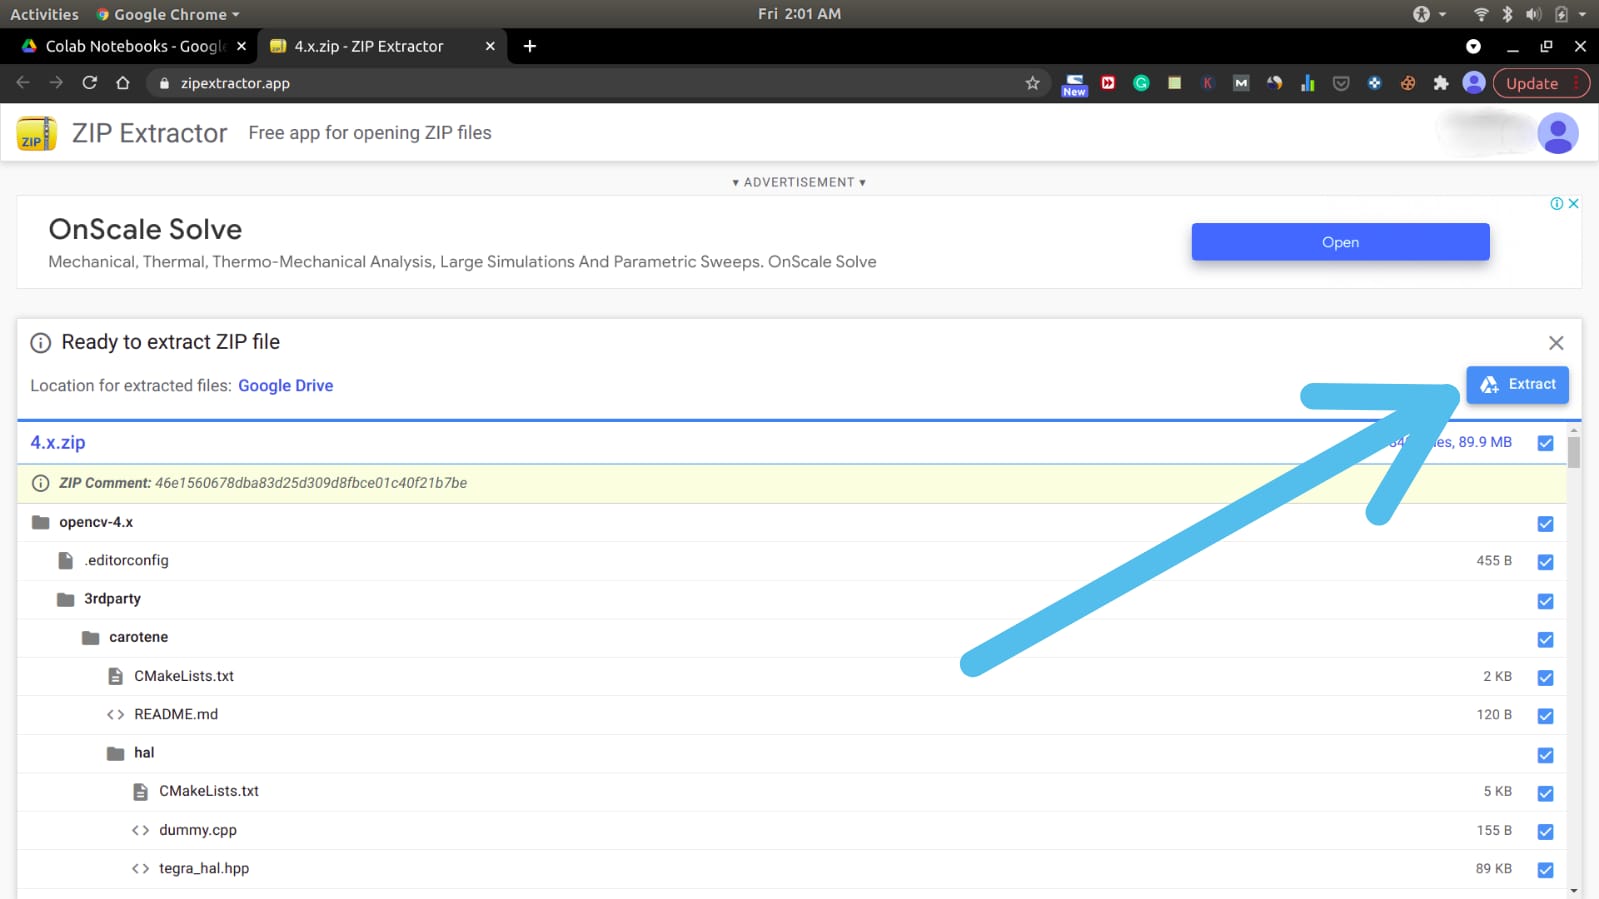The width and height of the screenshot is (1599, 899).
Task: Bookmark this page with the star icon
Action: [x=1033, y=83]
